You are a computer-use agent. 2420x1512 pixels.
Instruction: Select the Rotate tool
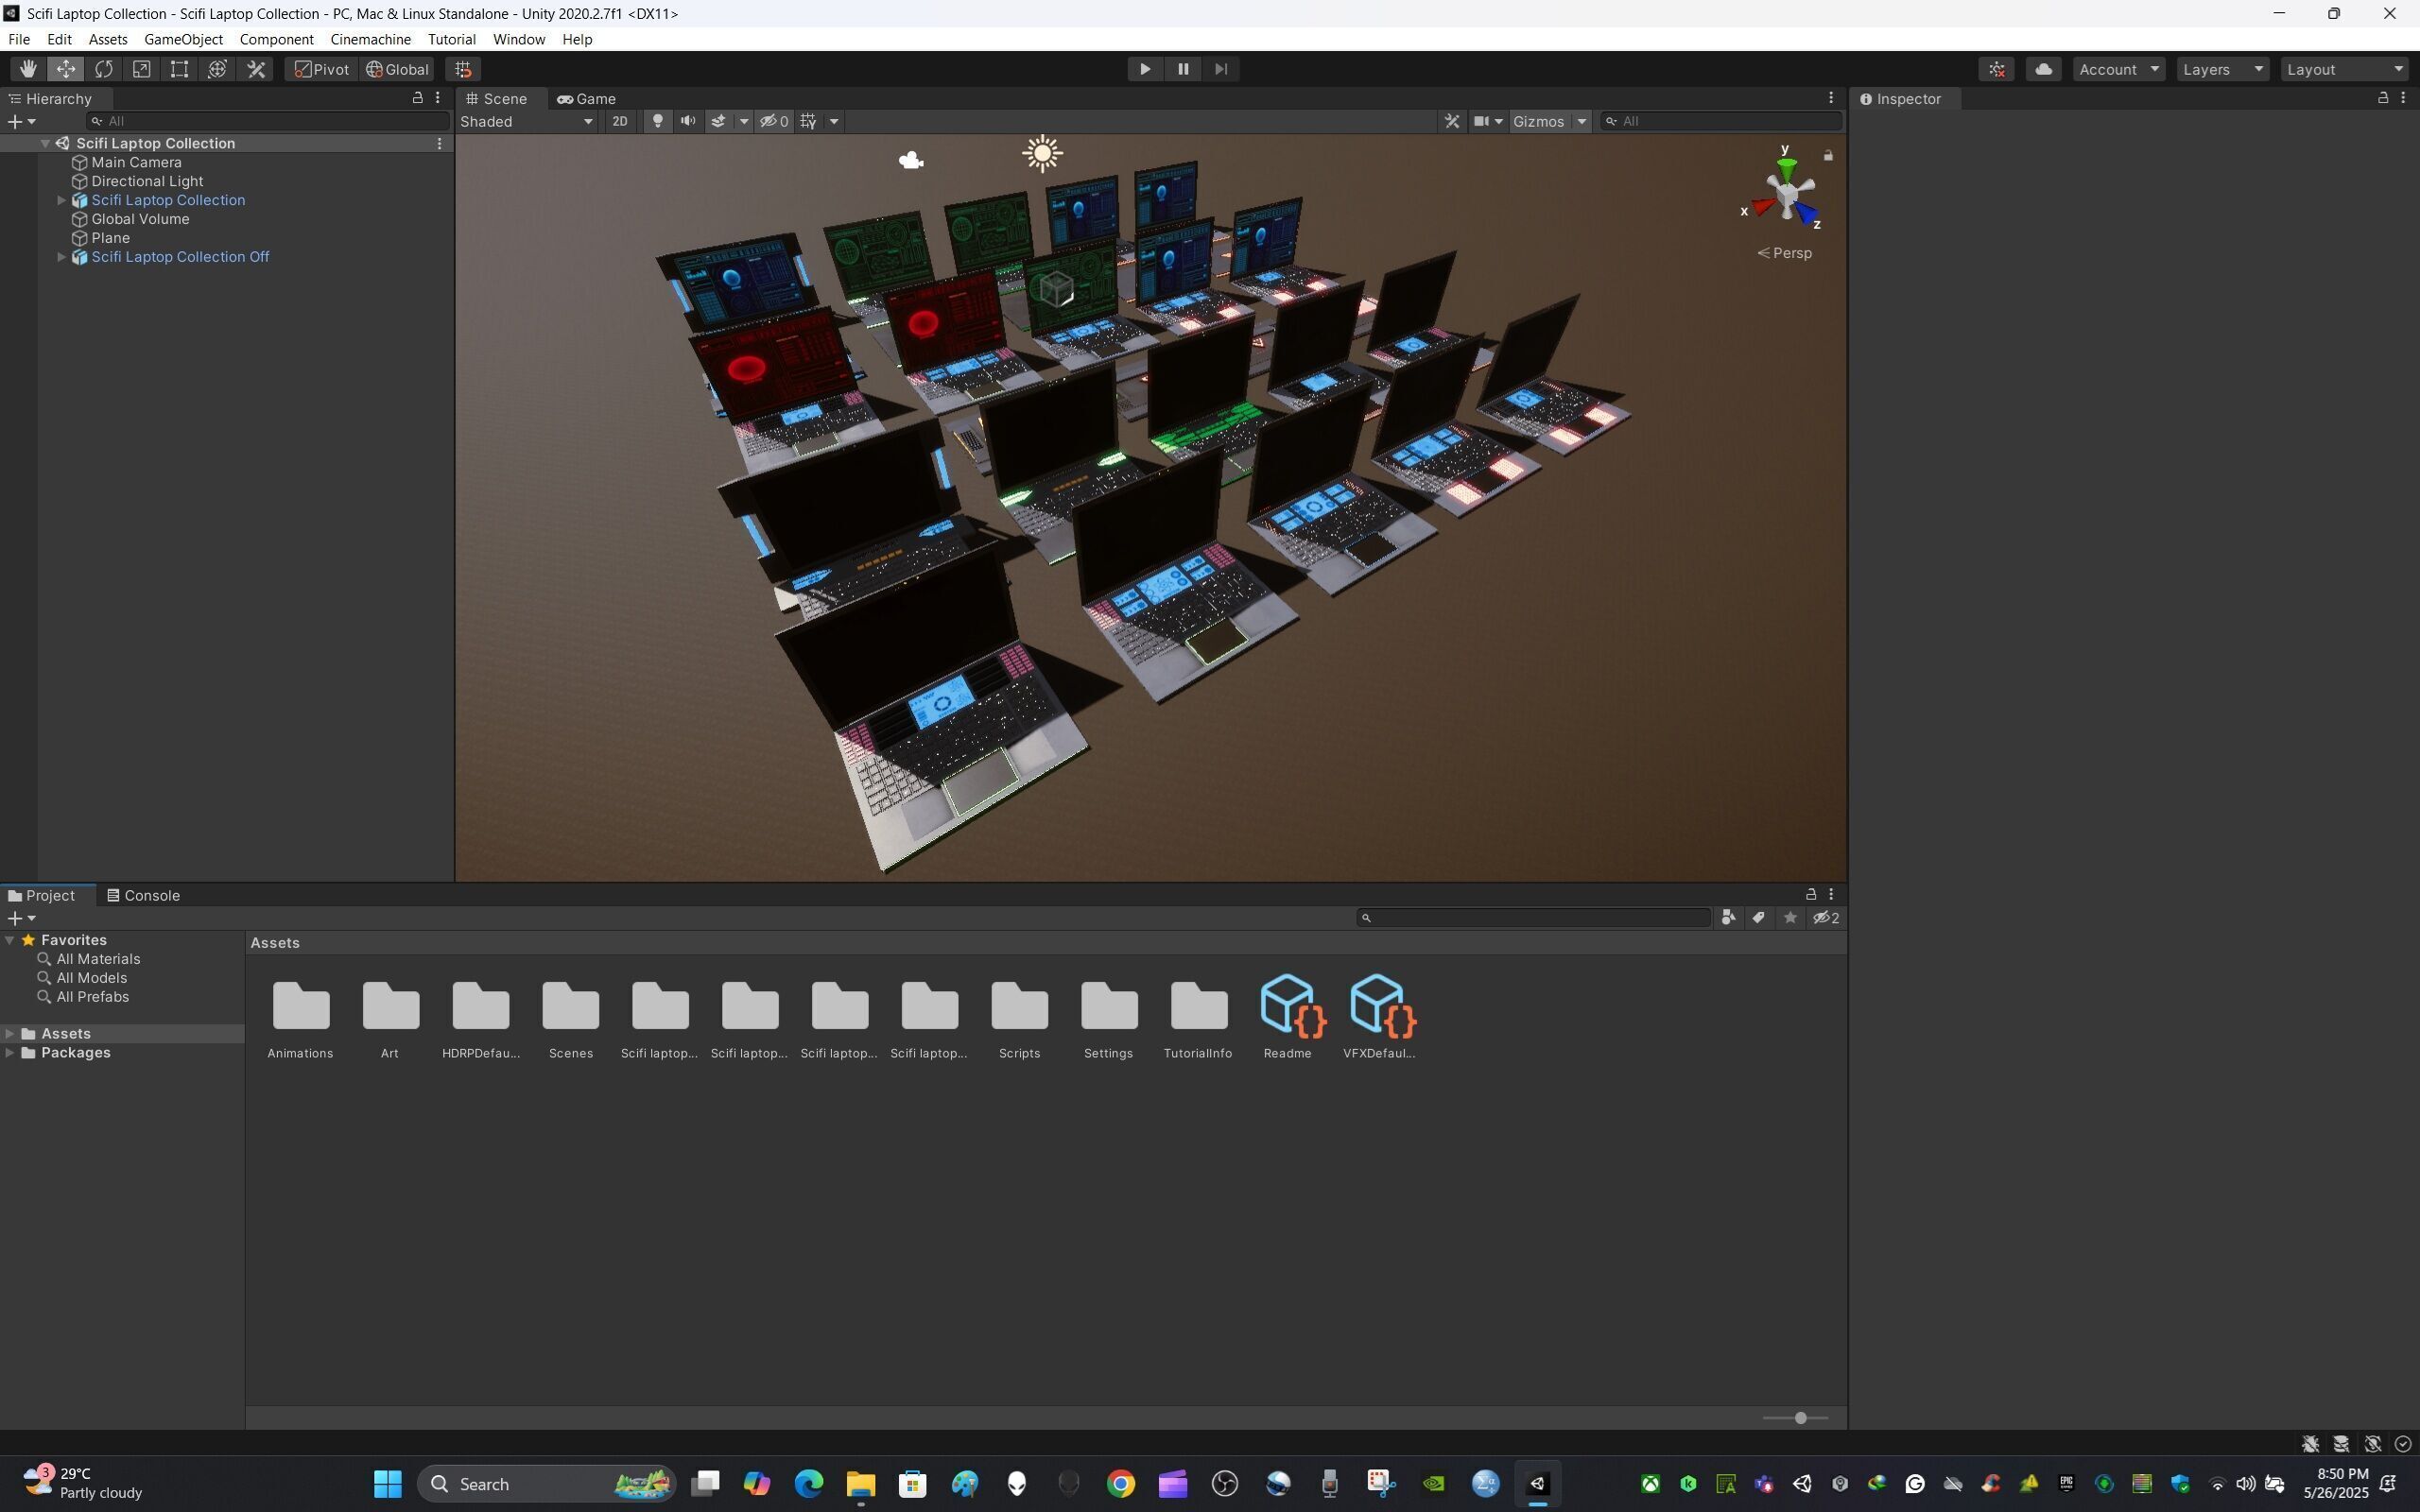pyautogui.click(x=104, y=69)
